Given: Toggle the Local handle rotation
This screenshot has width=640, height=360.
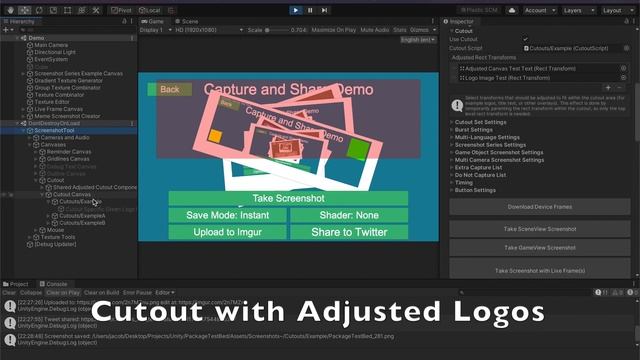Looking at the screenshot, I should point(149,10).
